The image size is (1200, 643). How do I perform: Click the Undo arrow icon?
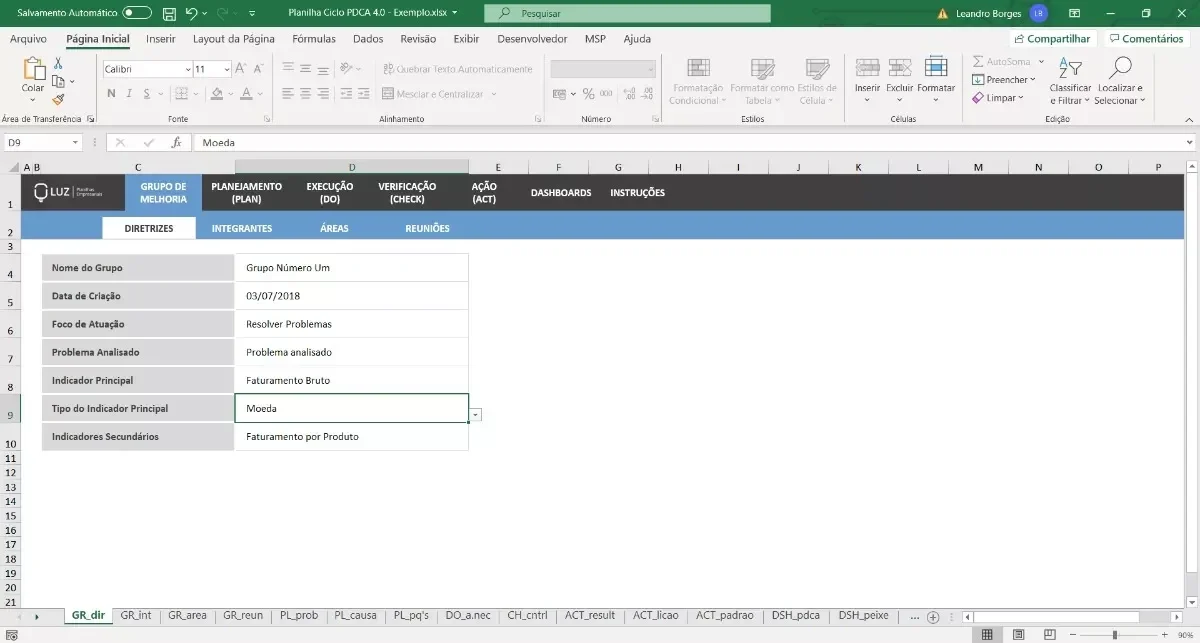tap(192, 14)
